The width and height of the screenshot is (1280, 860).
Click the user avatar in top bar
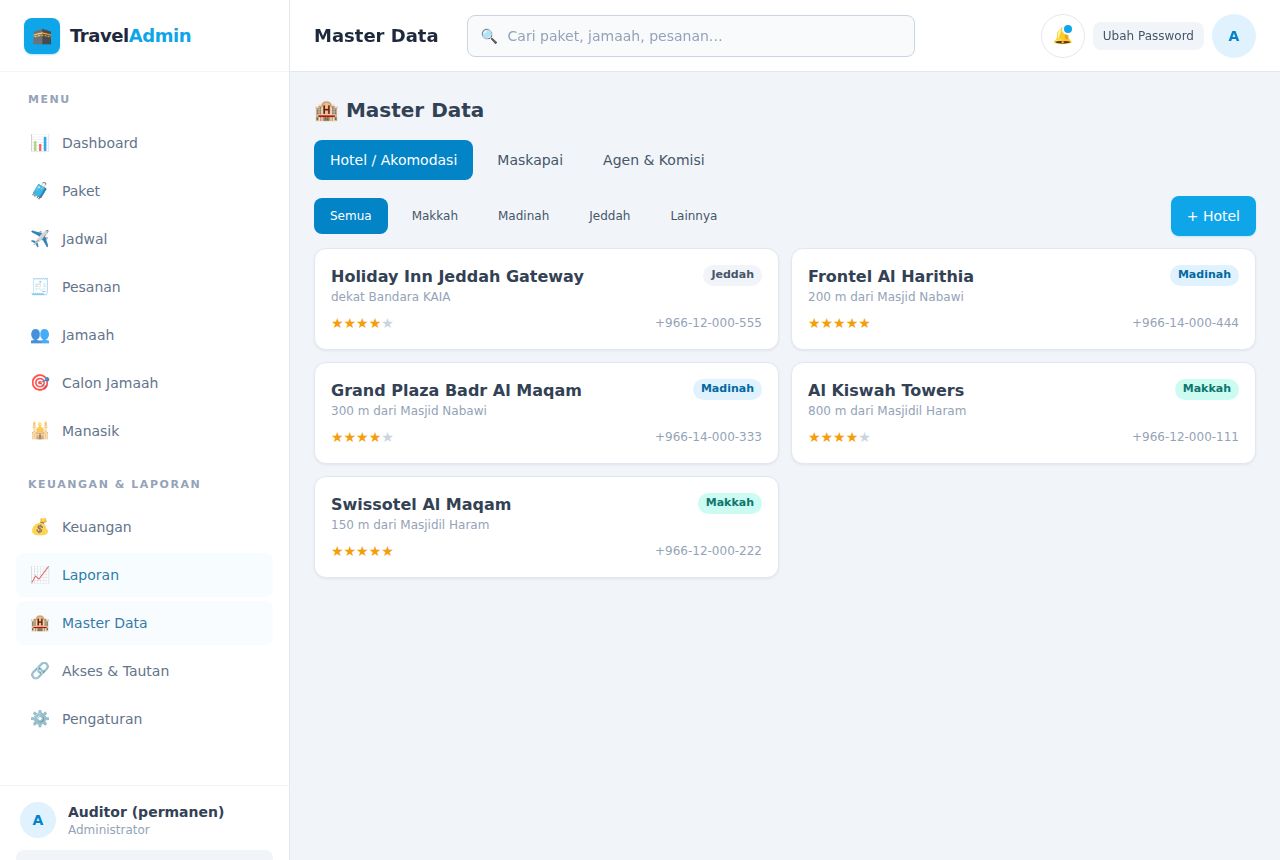(x=1234, y=36)
